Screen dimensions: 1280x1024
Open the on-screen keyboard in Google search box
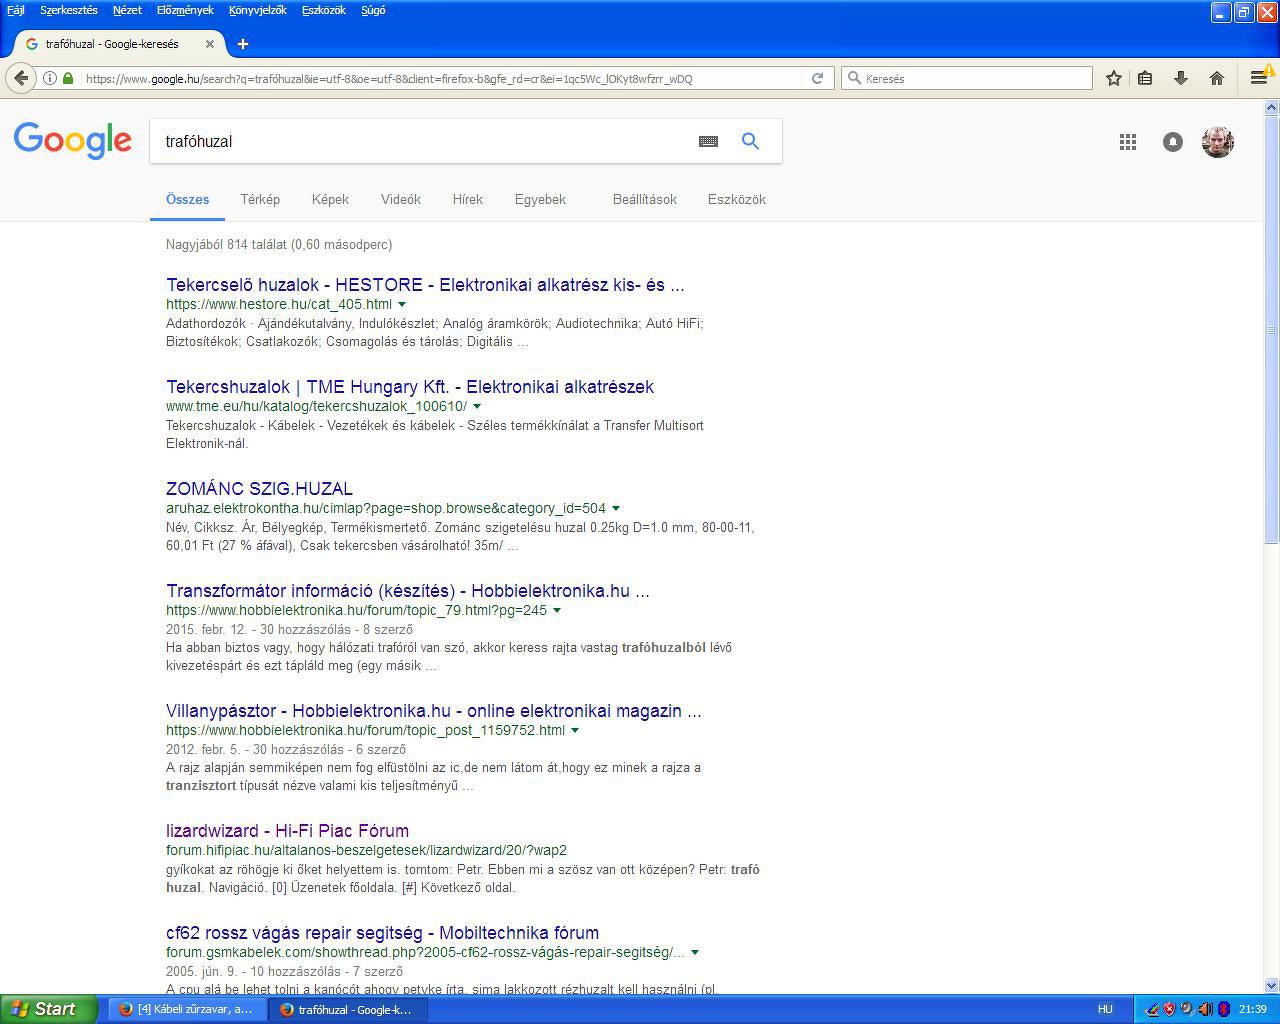click(x=708, y=142)
